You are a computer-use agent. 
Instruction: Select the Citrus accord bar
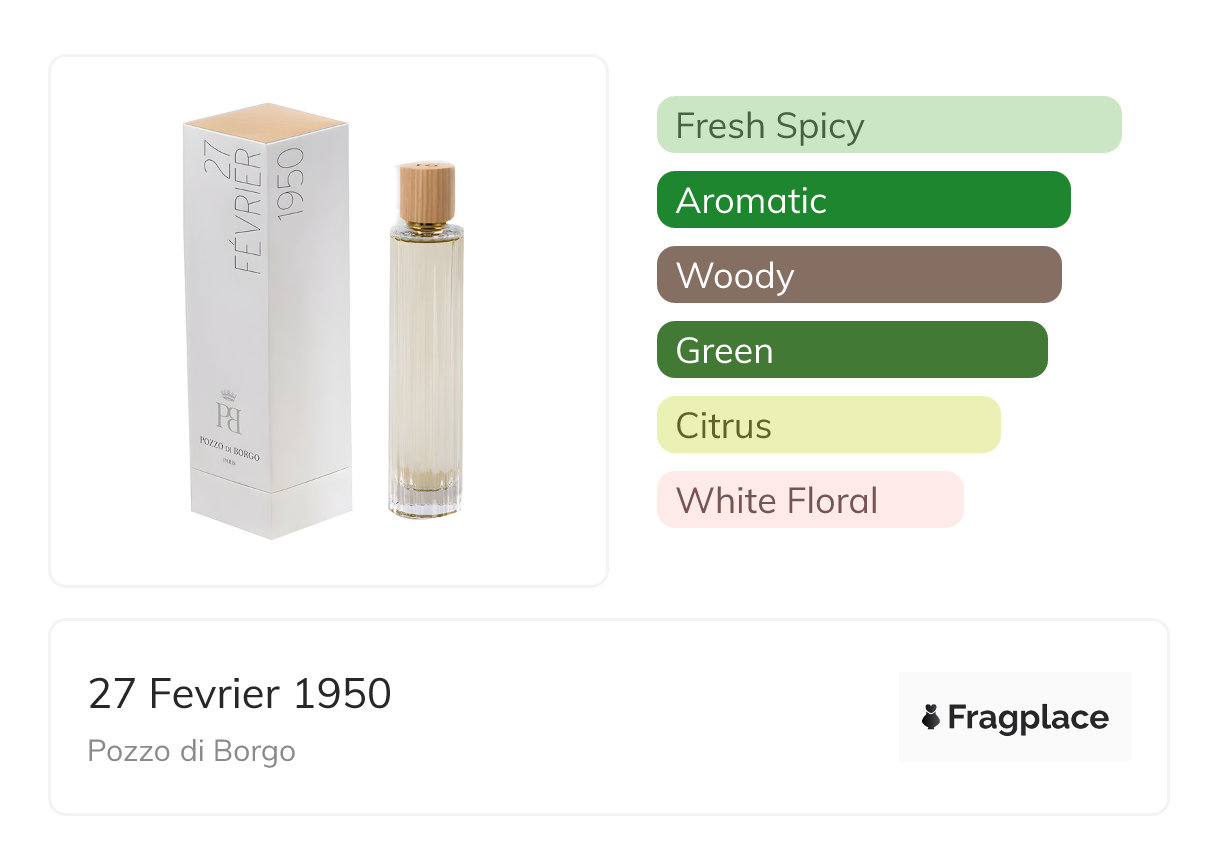(828, 425)
